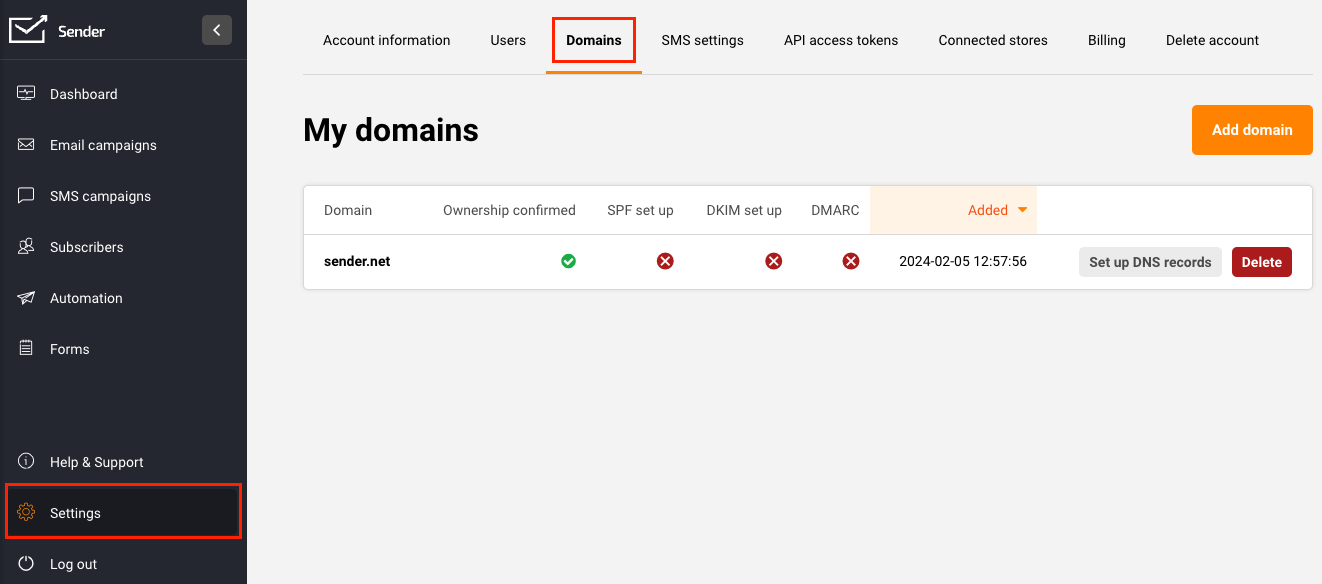Image resolution: width=1322 pixels, height=584 pixels.
Task: Sort domains by the Added column arrow
Action: pos(1022,210)
